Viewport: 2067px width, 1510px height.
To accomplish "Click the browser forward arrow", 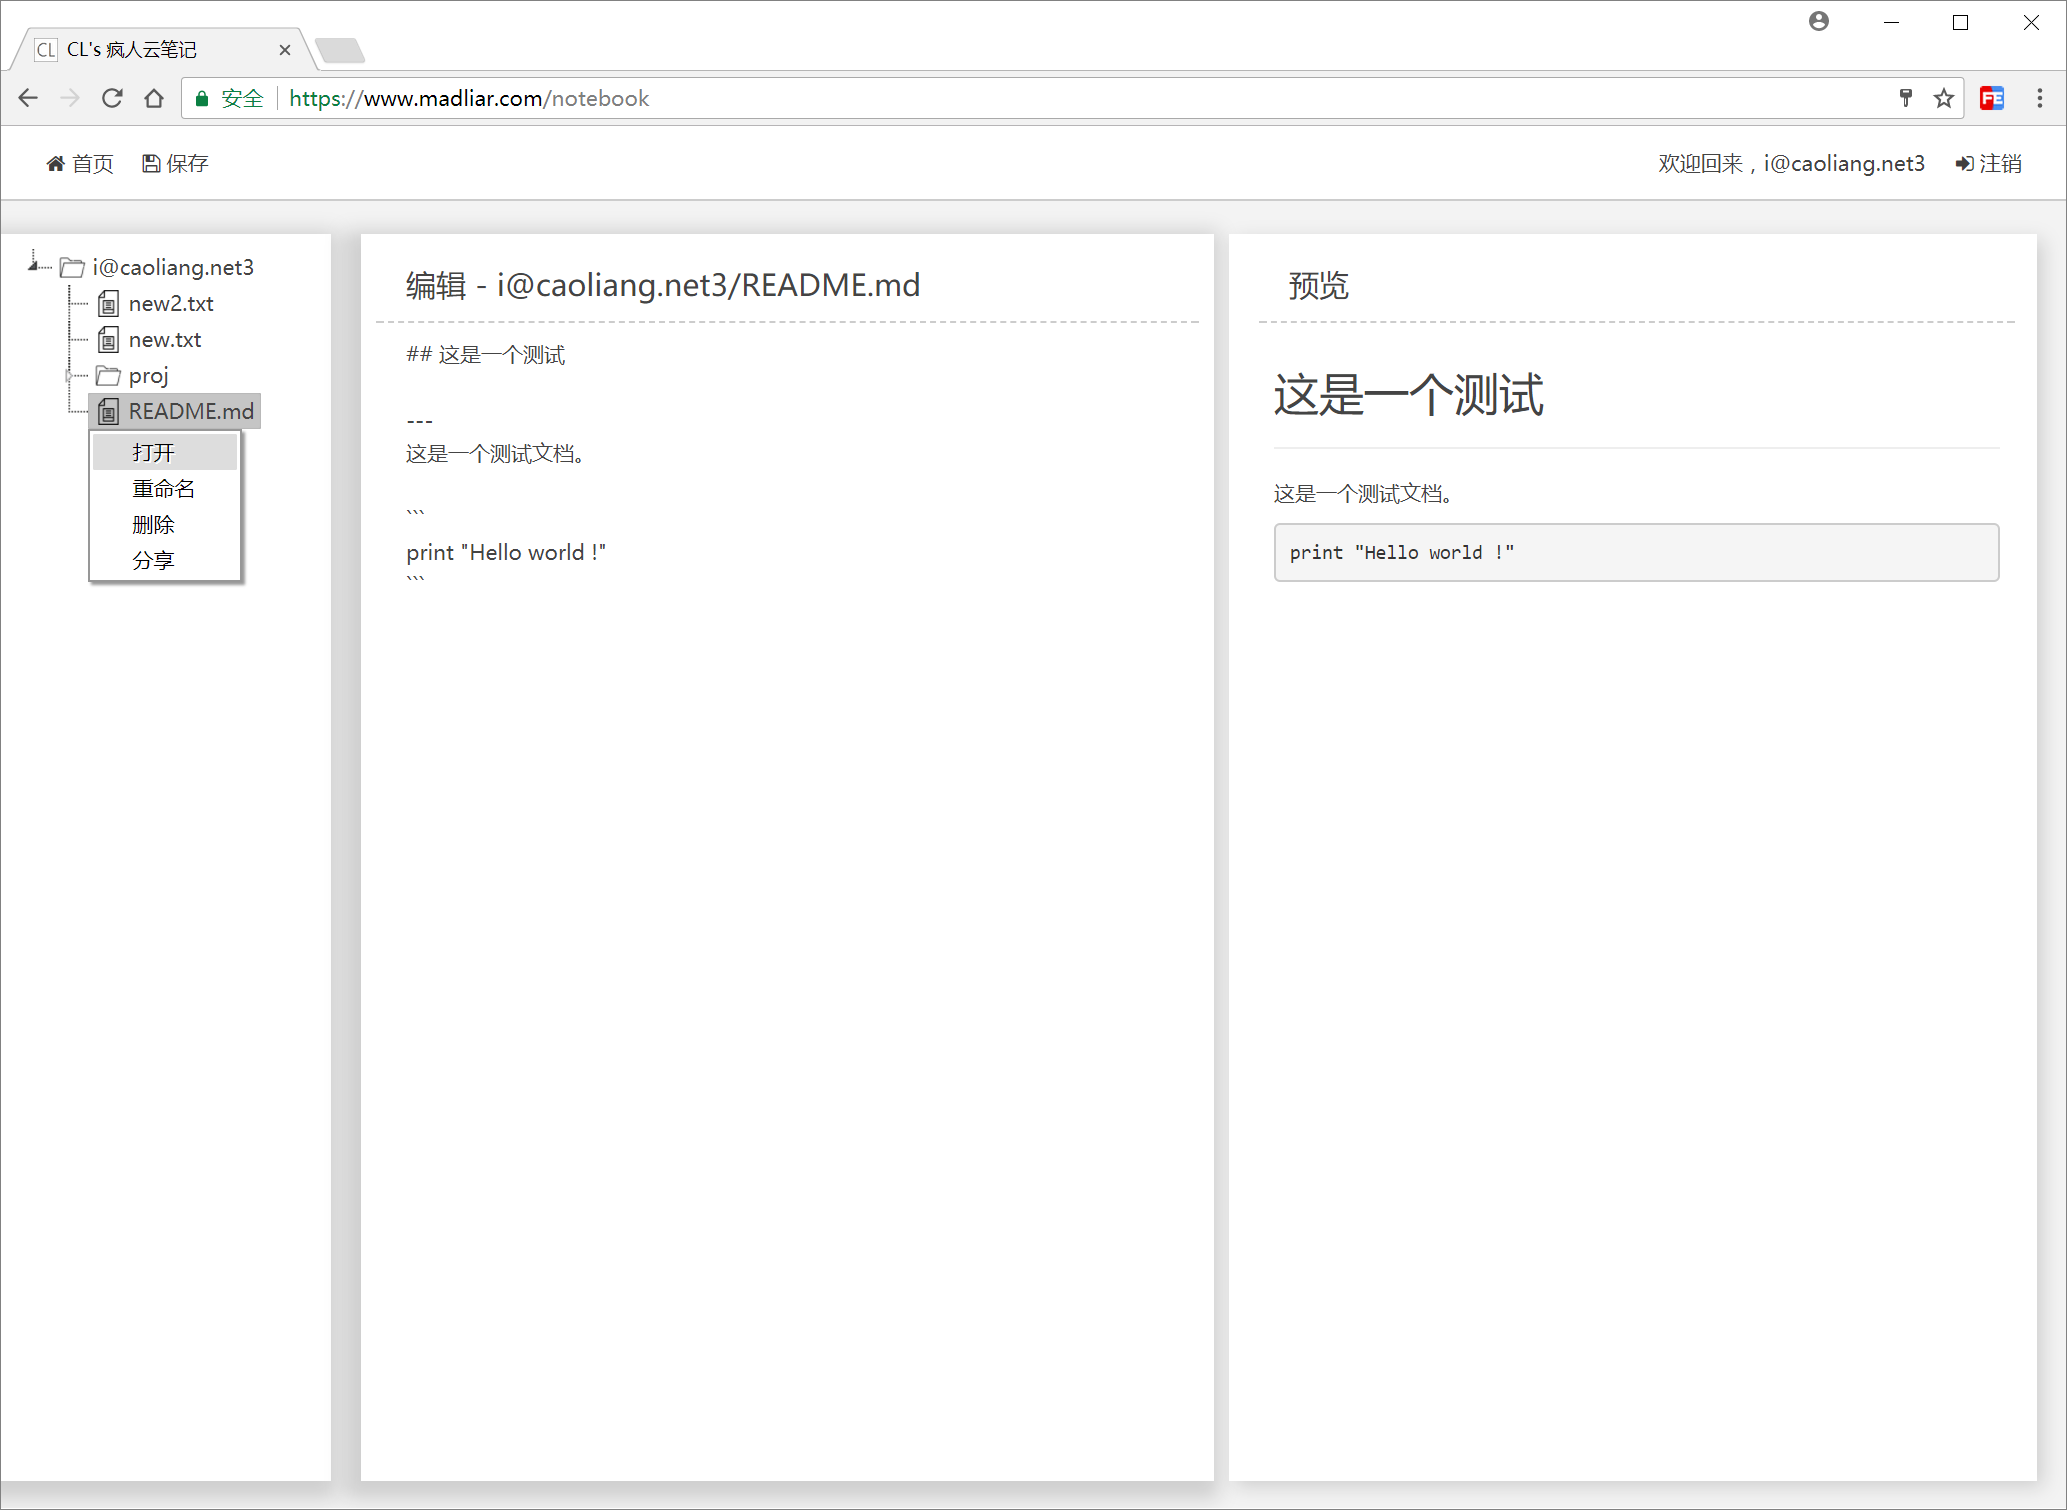I will (70, 98).
